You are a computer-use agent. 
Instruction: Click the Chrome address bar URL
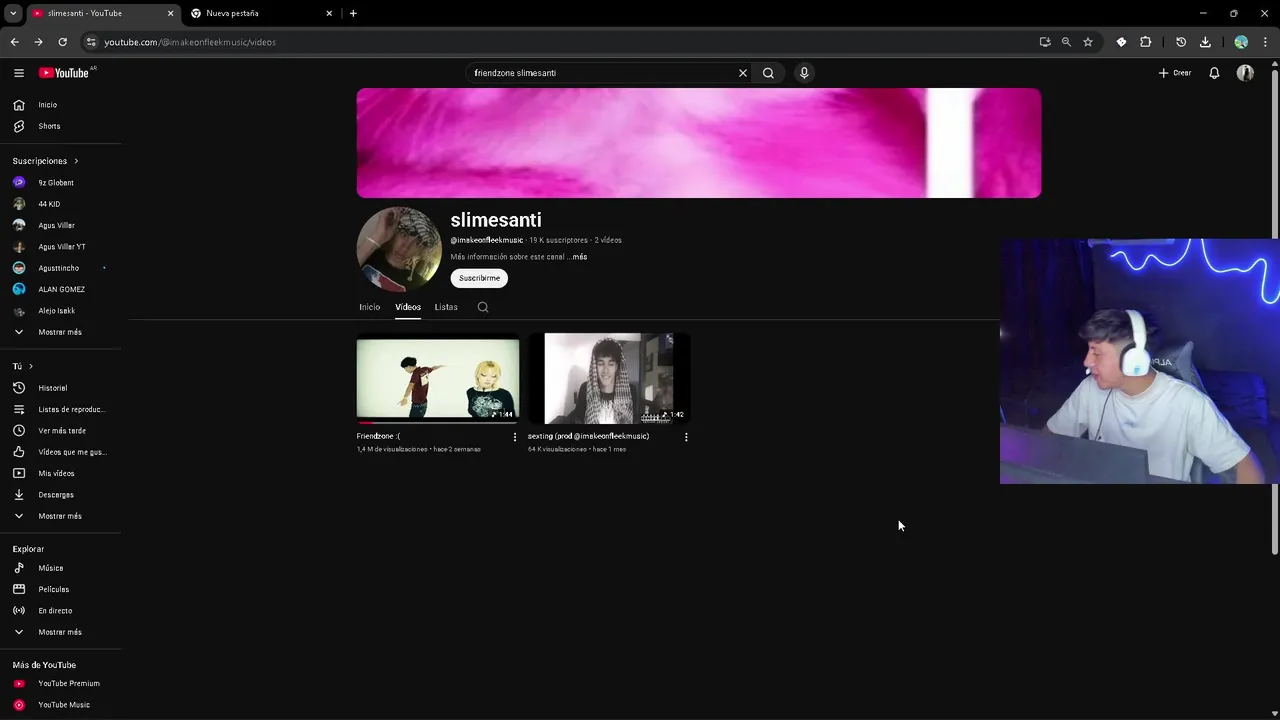pos(190,42)
